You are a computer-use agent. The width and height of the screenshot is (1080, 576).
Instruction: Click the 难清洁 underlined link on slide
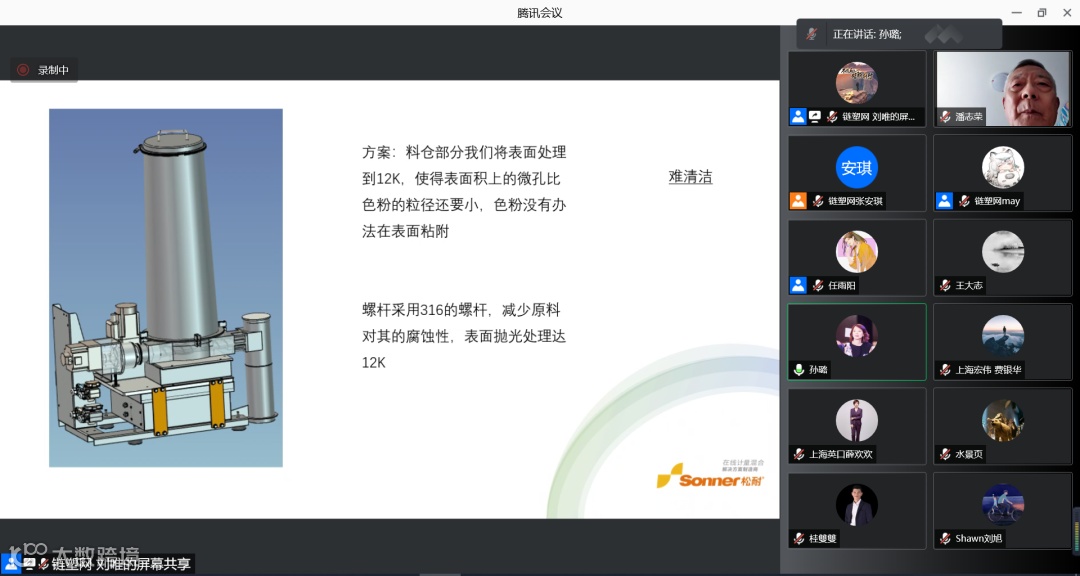[690, 177]
